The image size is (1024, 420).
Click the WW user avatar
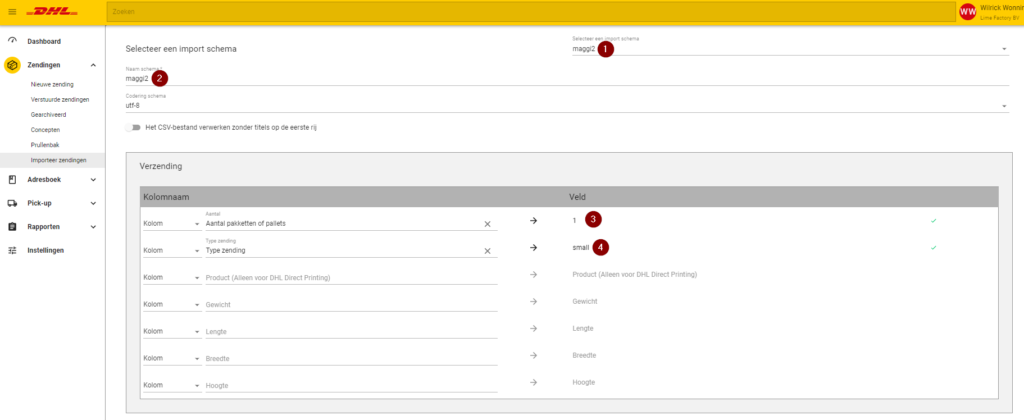point(967,11)
